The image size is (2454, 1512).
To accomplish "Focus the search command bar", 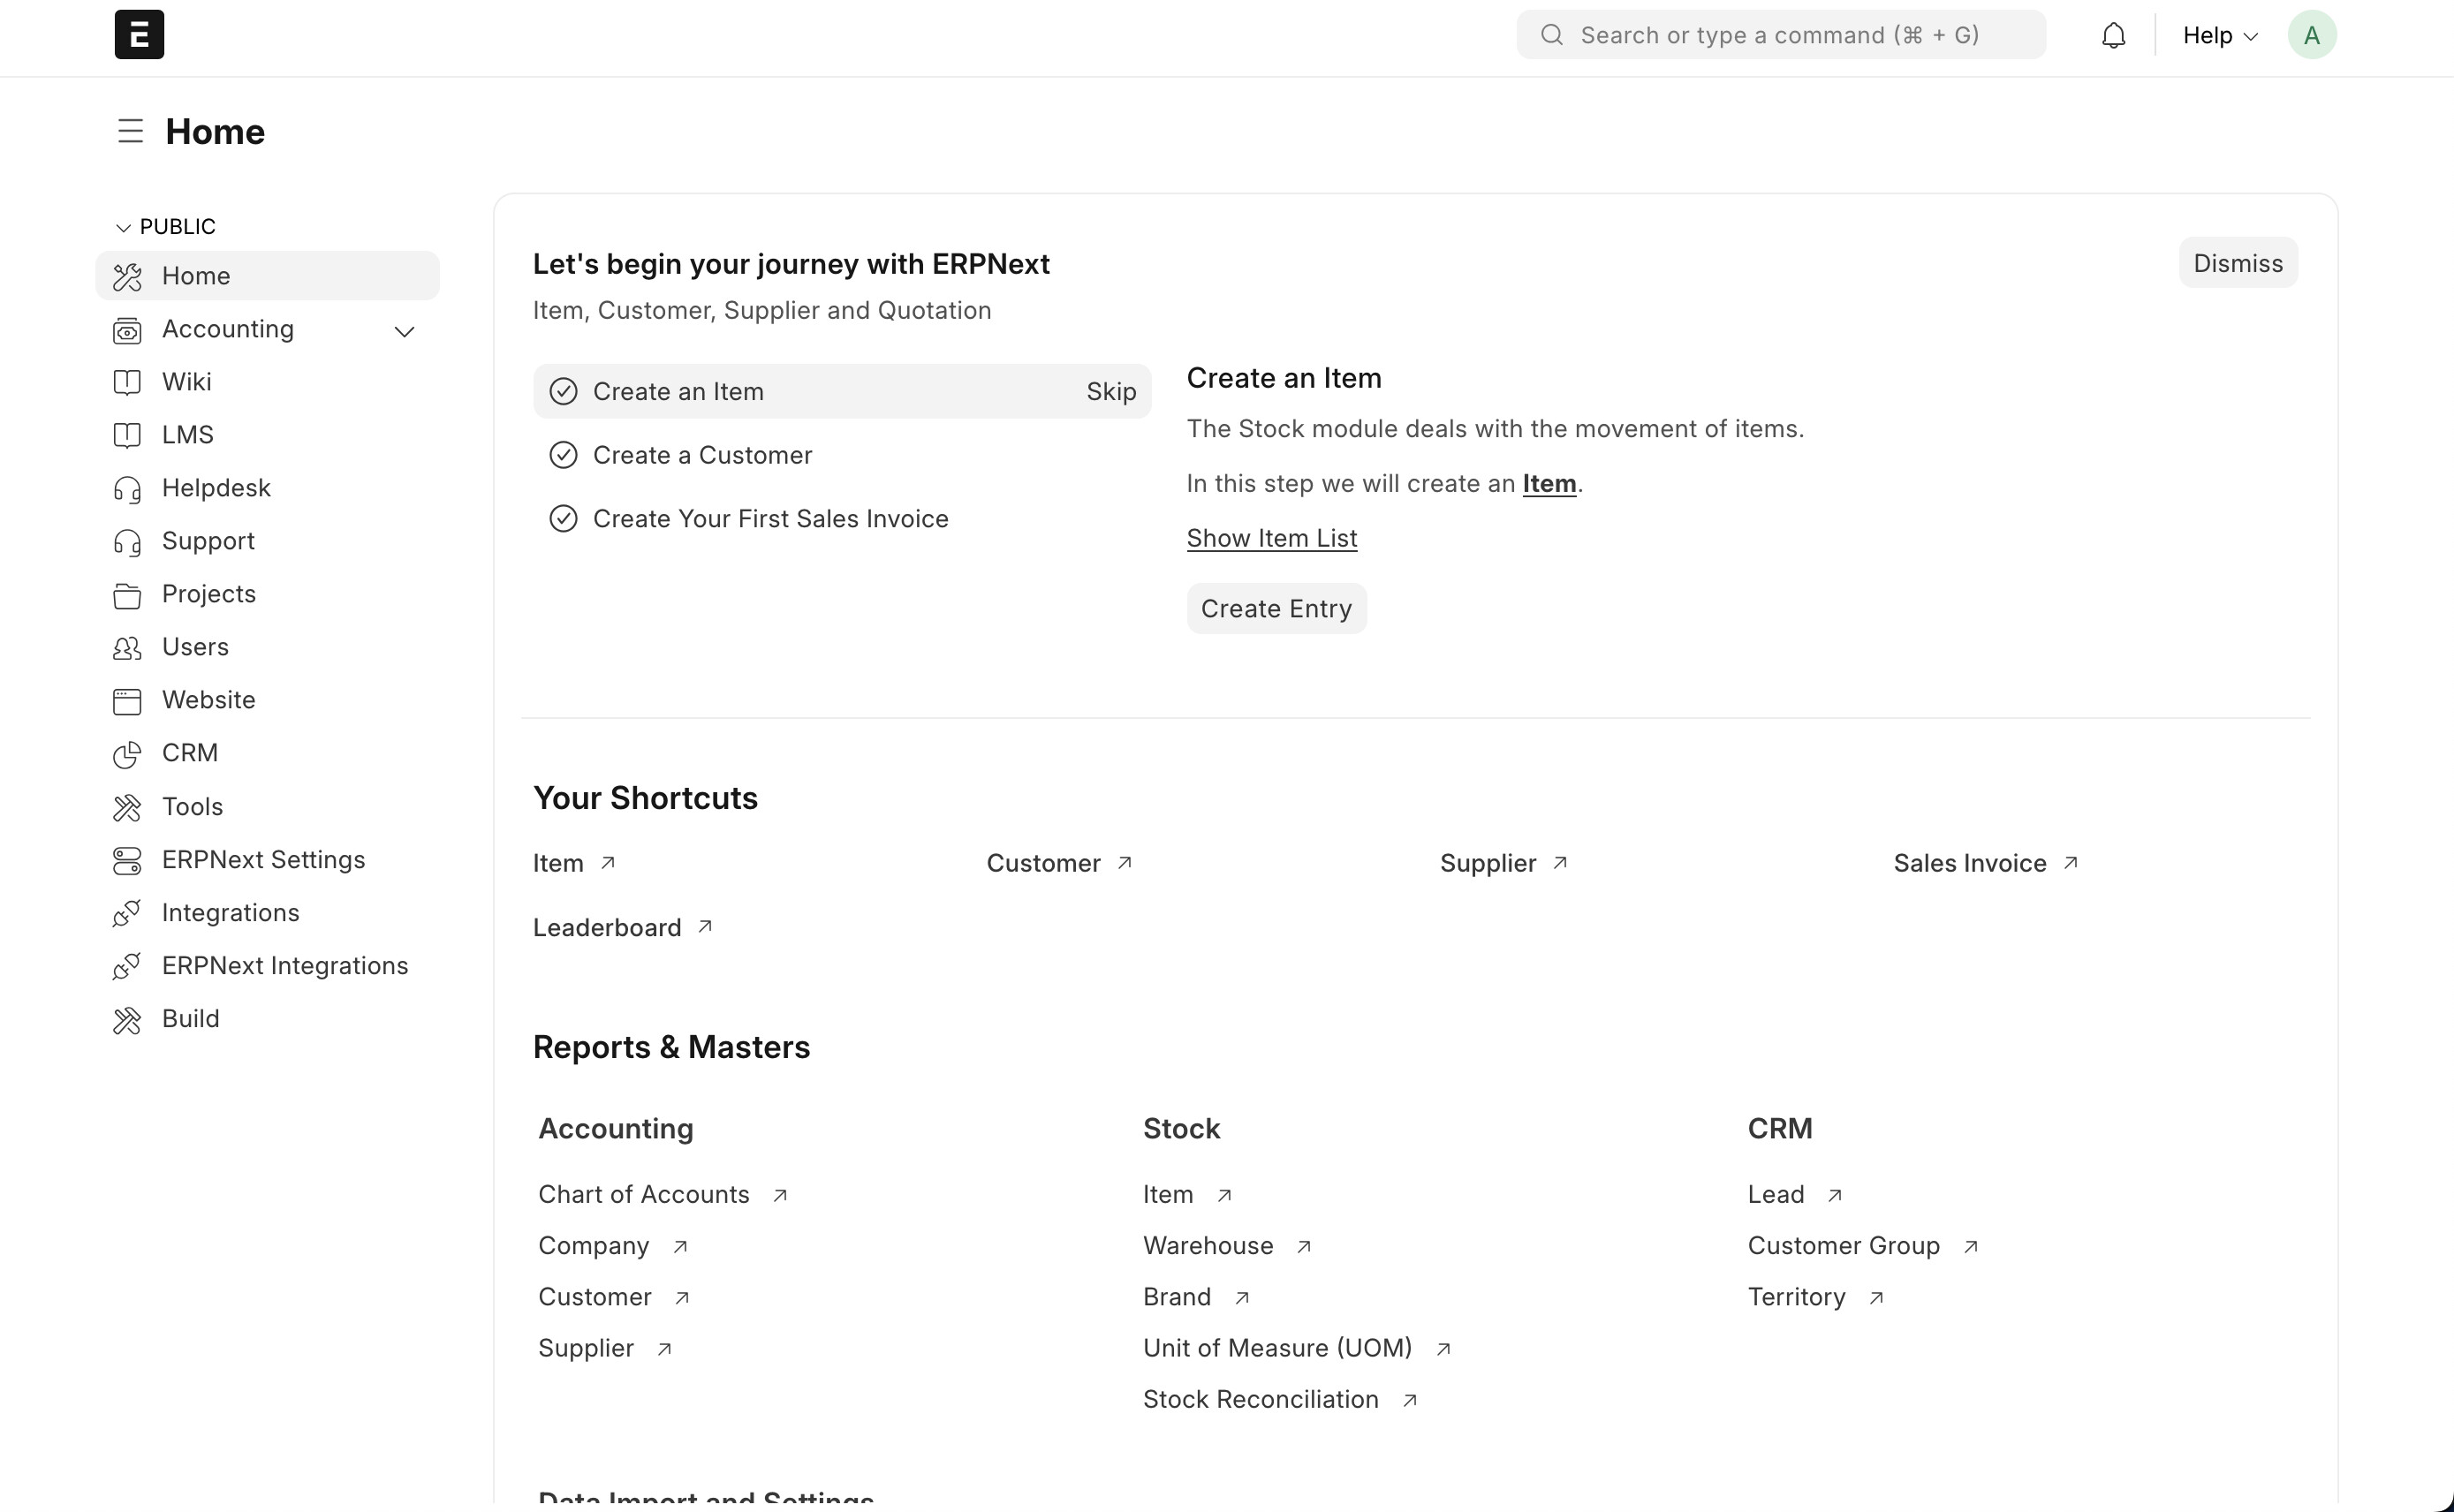I will [1780, 36].
